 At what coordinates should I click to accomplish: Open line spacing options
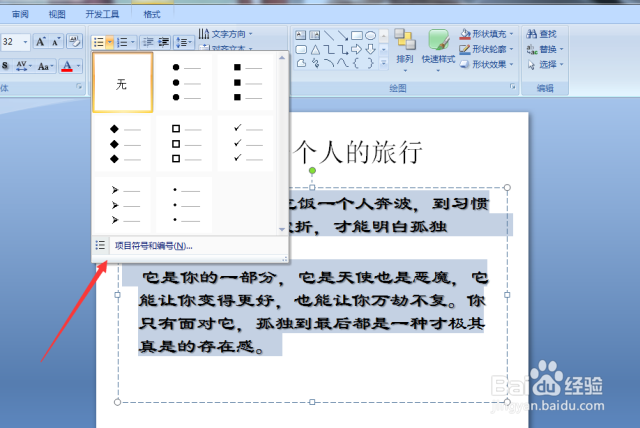click(x=183, y=42)
